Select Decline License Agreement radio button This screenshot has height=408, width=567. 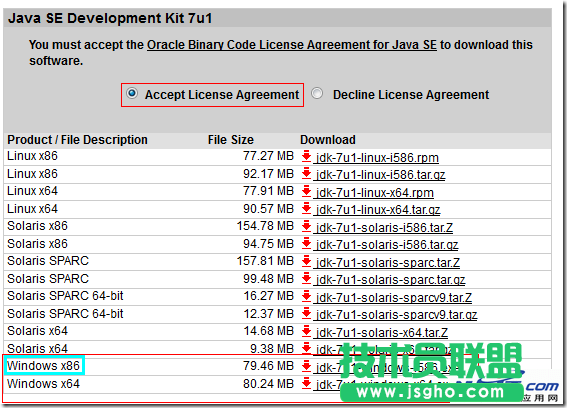click(317, 93)
